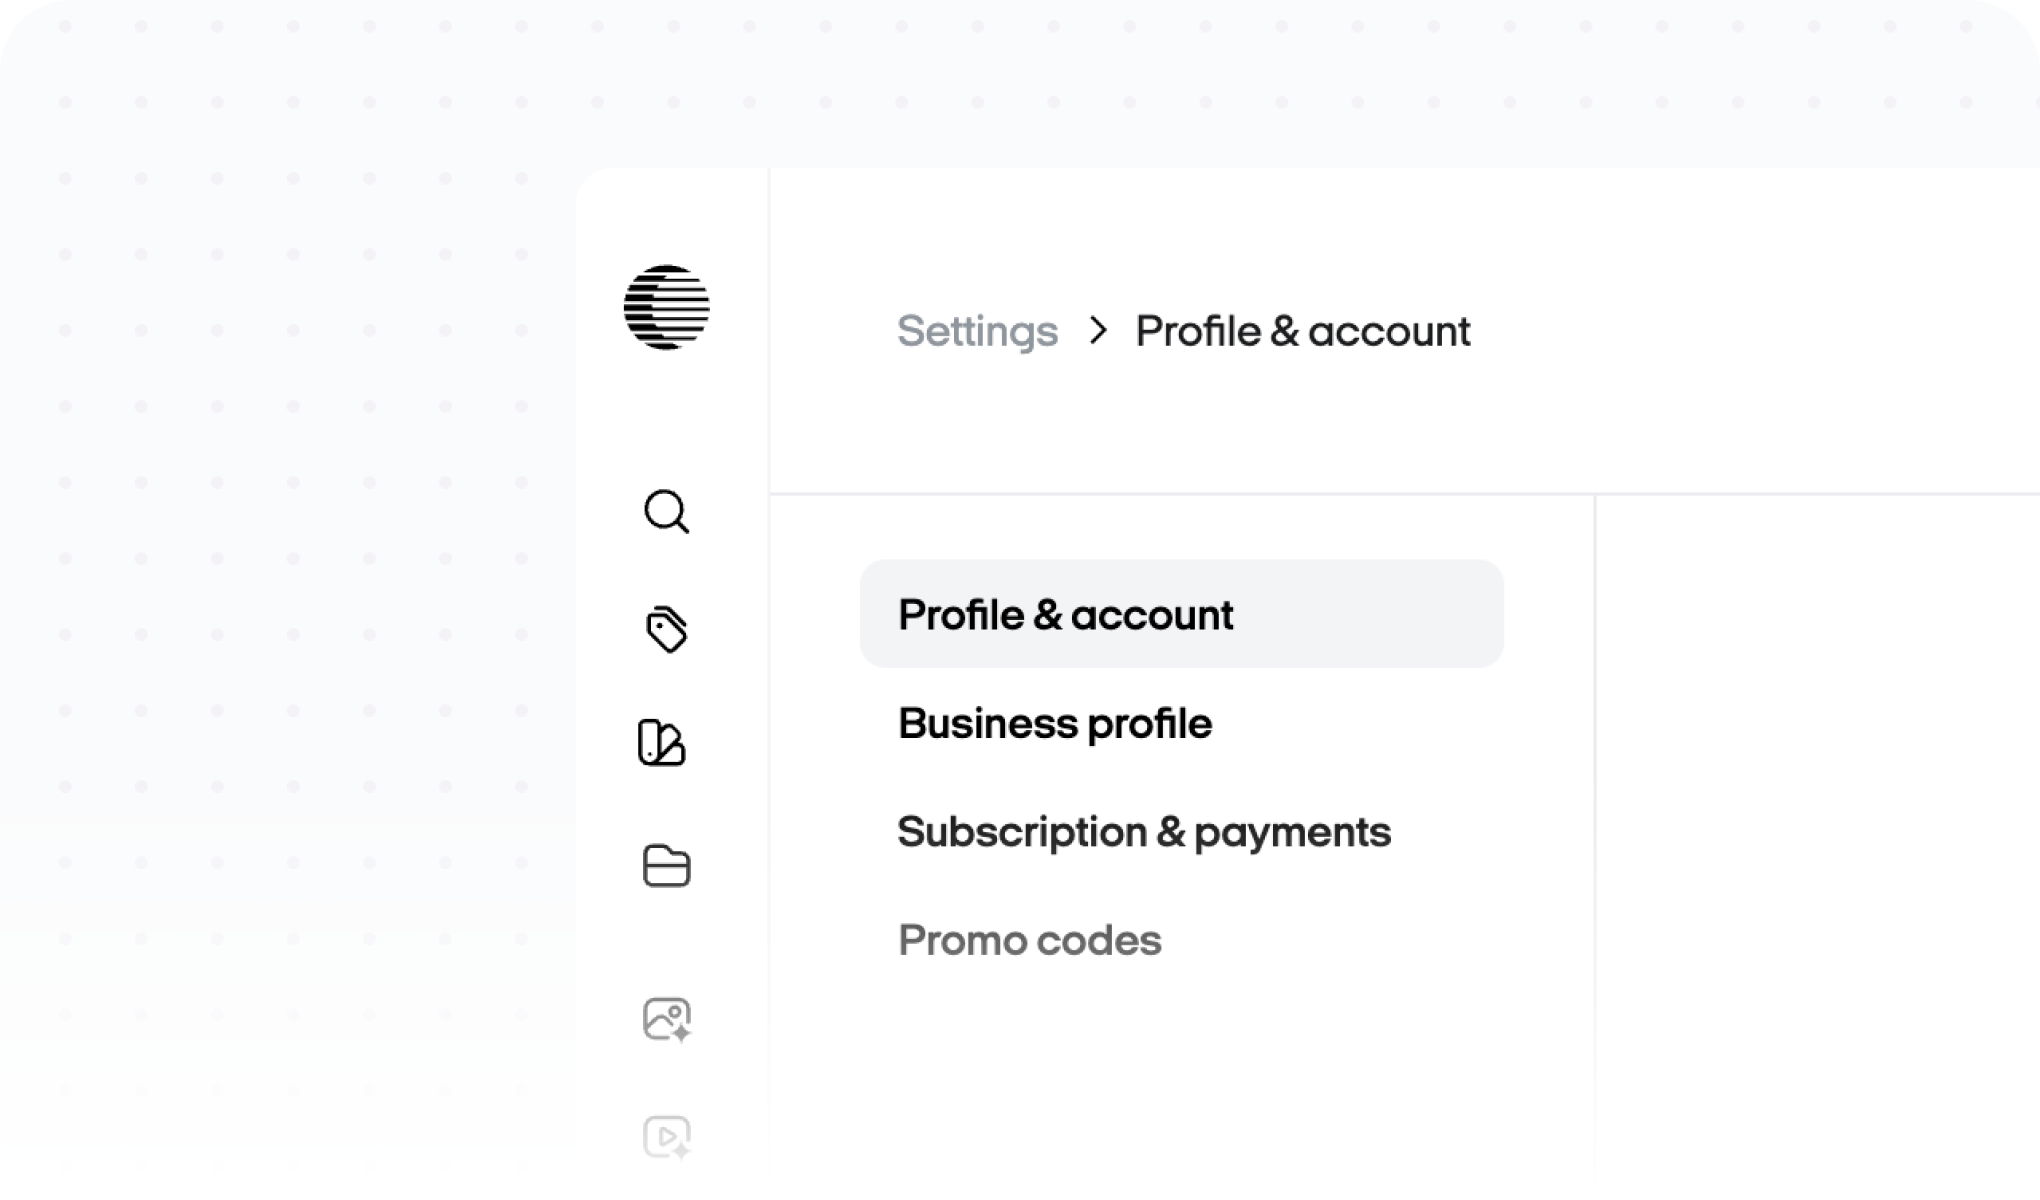Launch the AI video sidebar icon
The width and height of the screenshot is (2040, 1200).
click(667, 1137)
